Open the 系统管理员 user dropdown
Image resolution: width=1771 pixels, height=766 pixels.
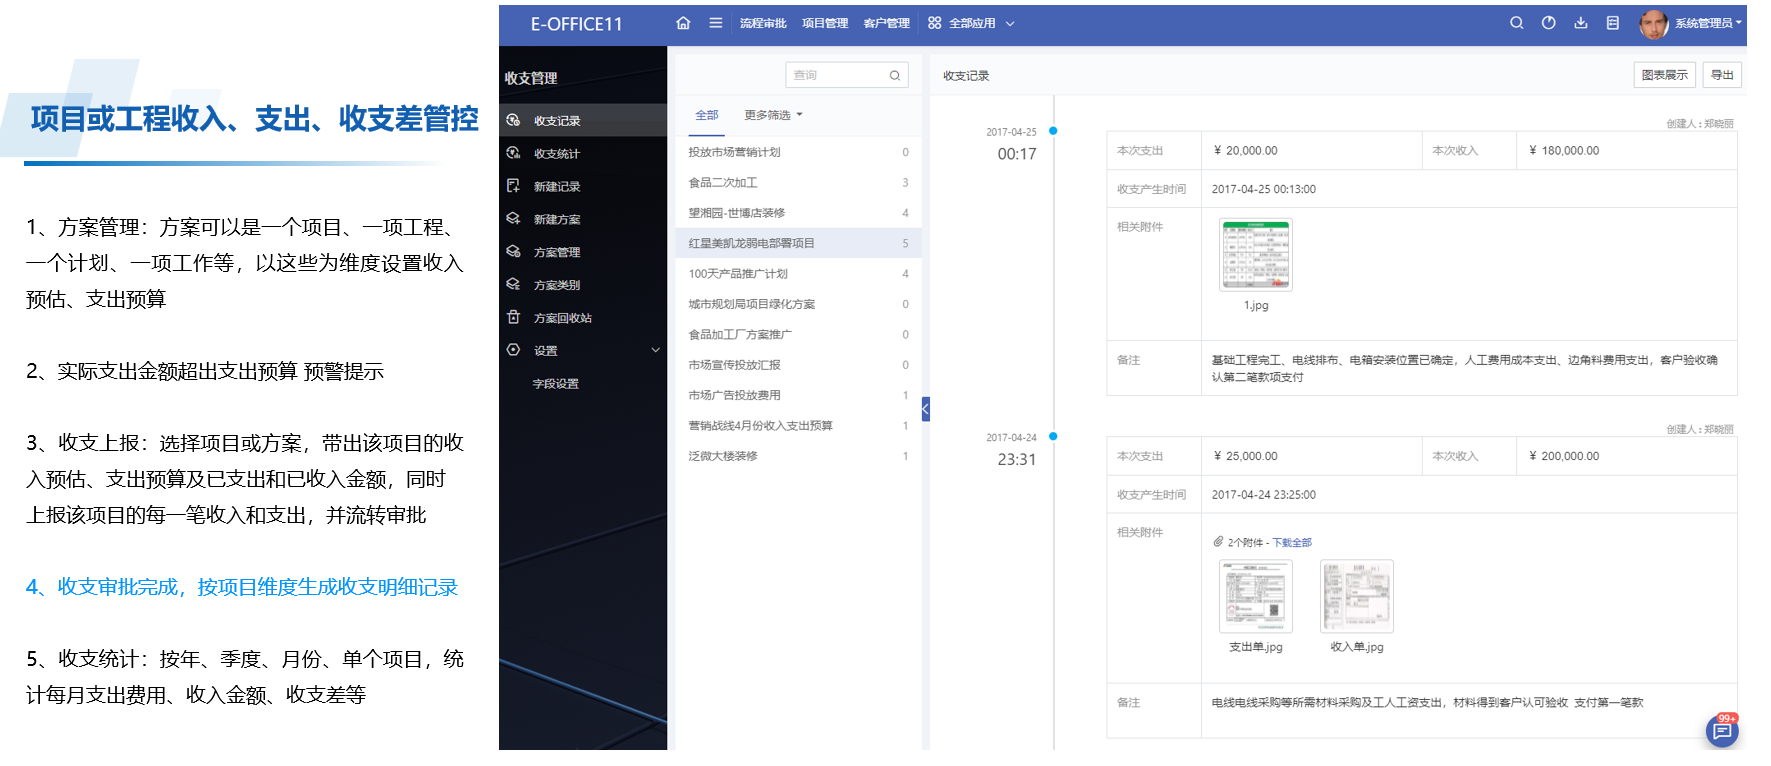tap(1709, 23)
